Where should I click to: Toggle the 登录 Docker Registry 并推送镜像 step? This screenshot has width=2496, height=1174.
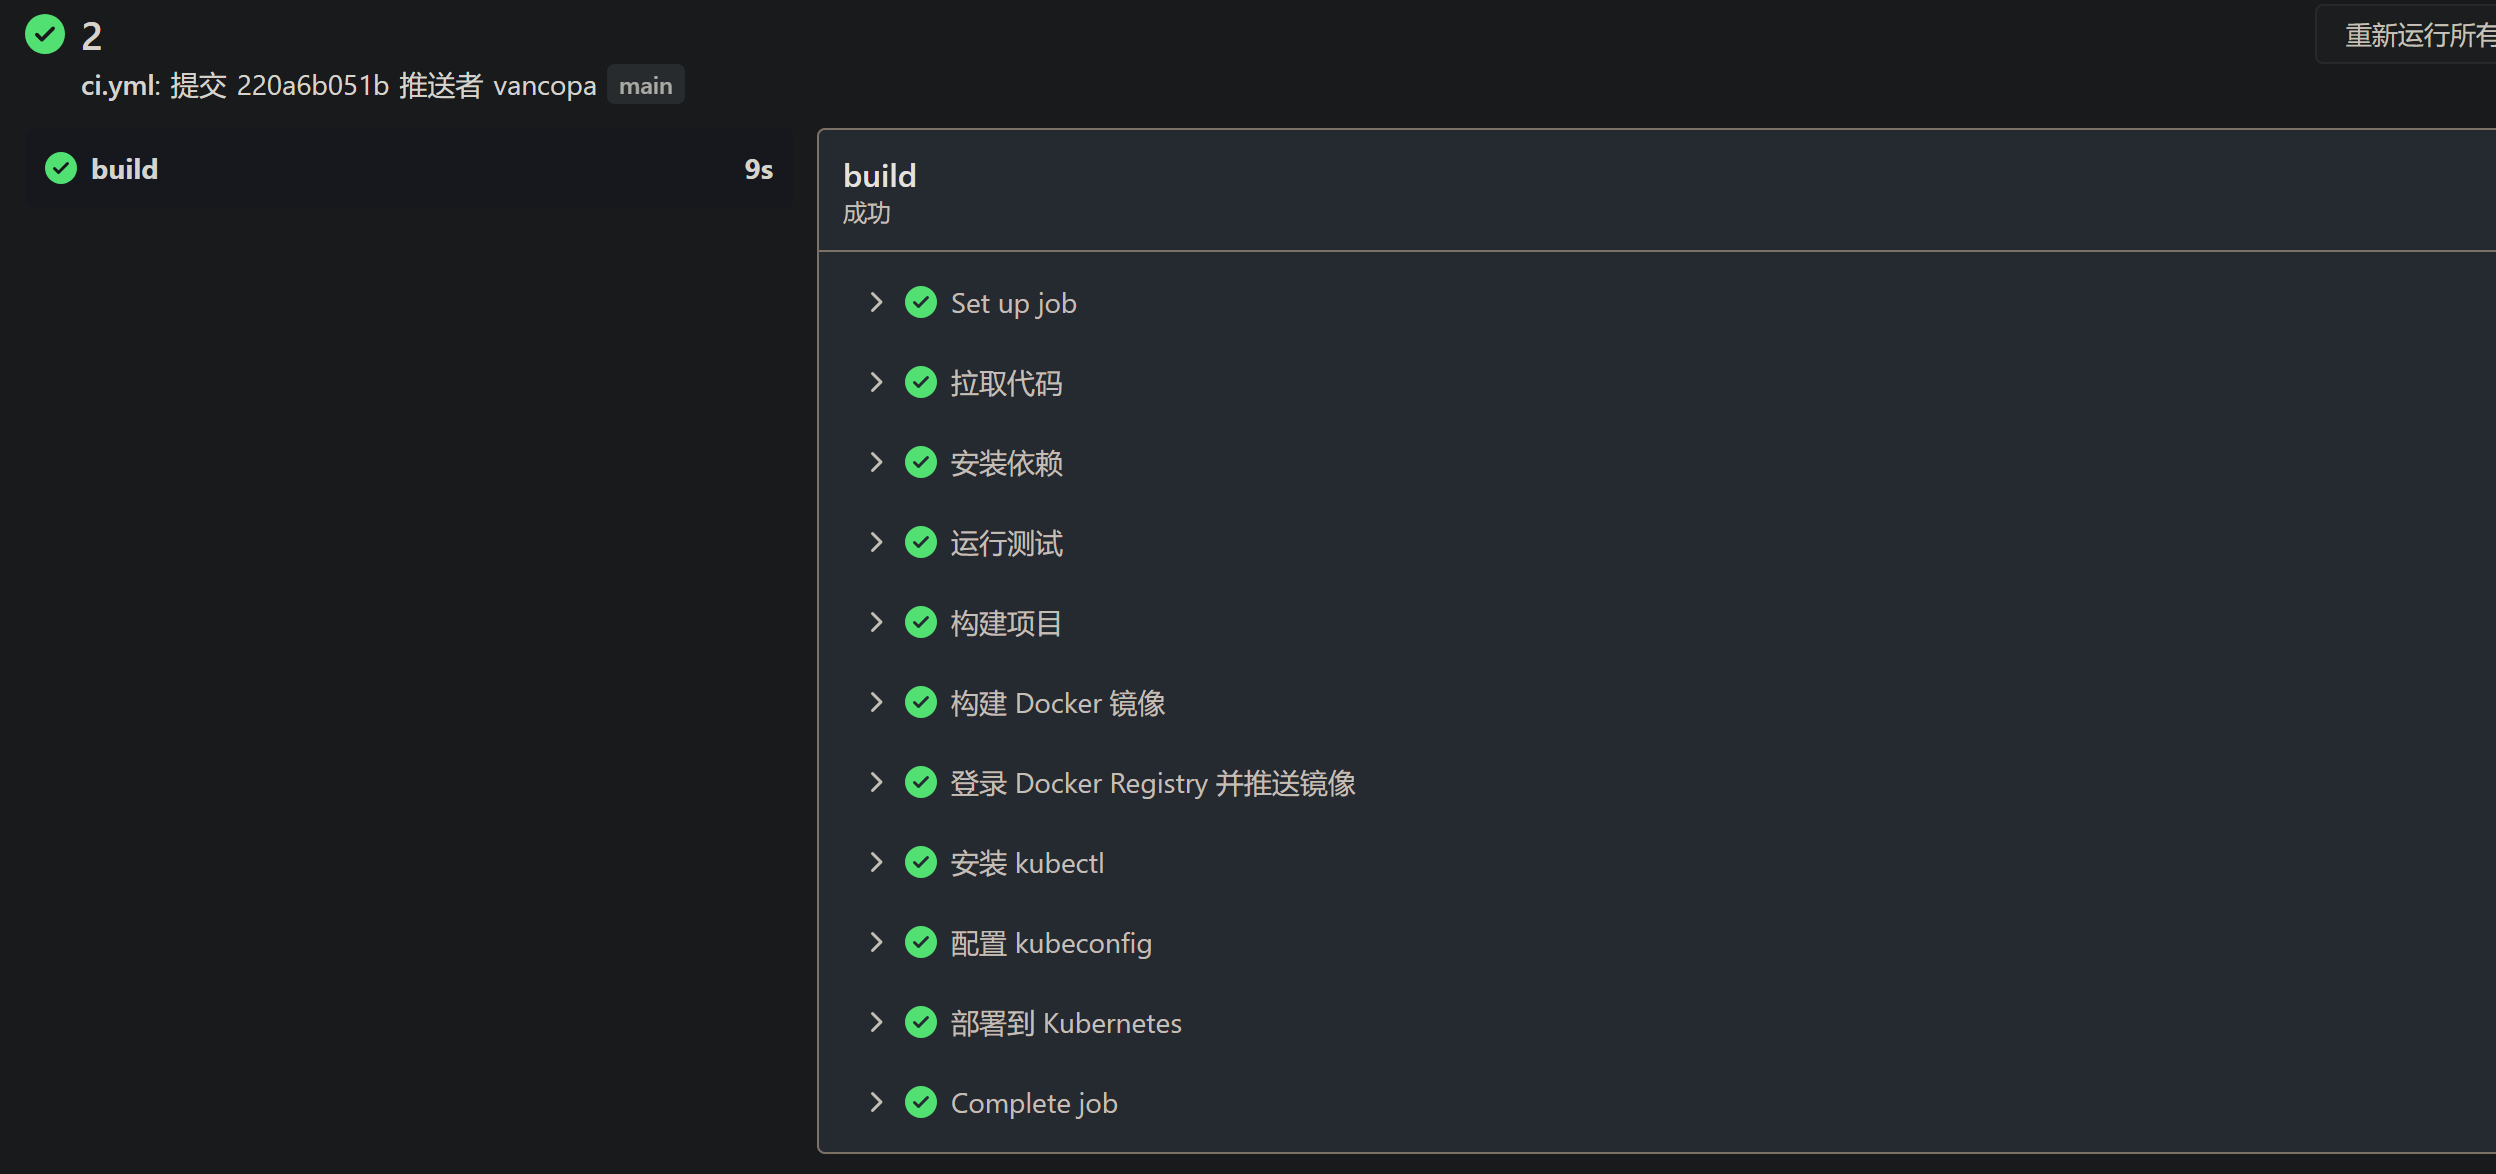876,782
